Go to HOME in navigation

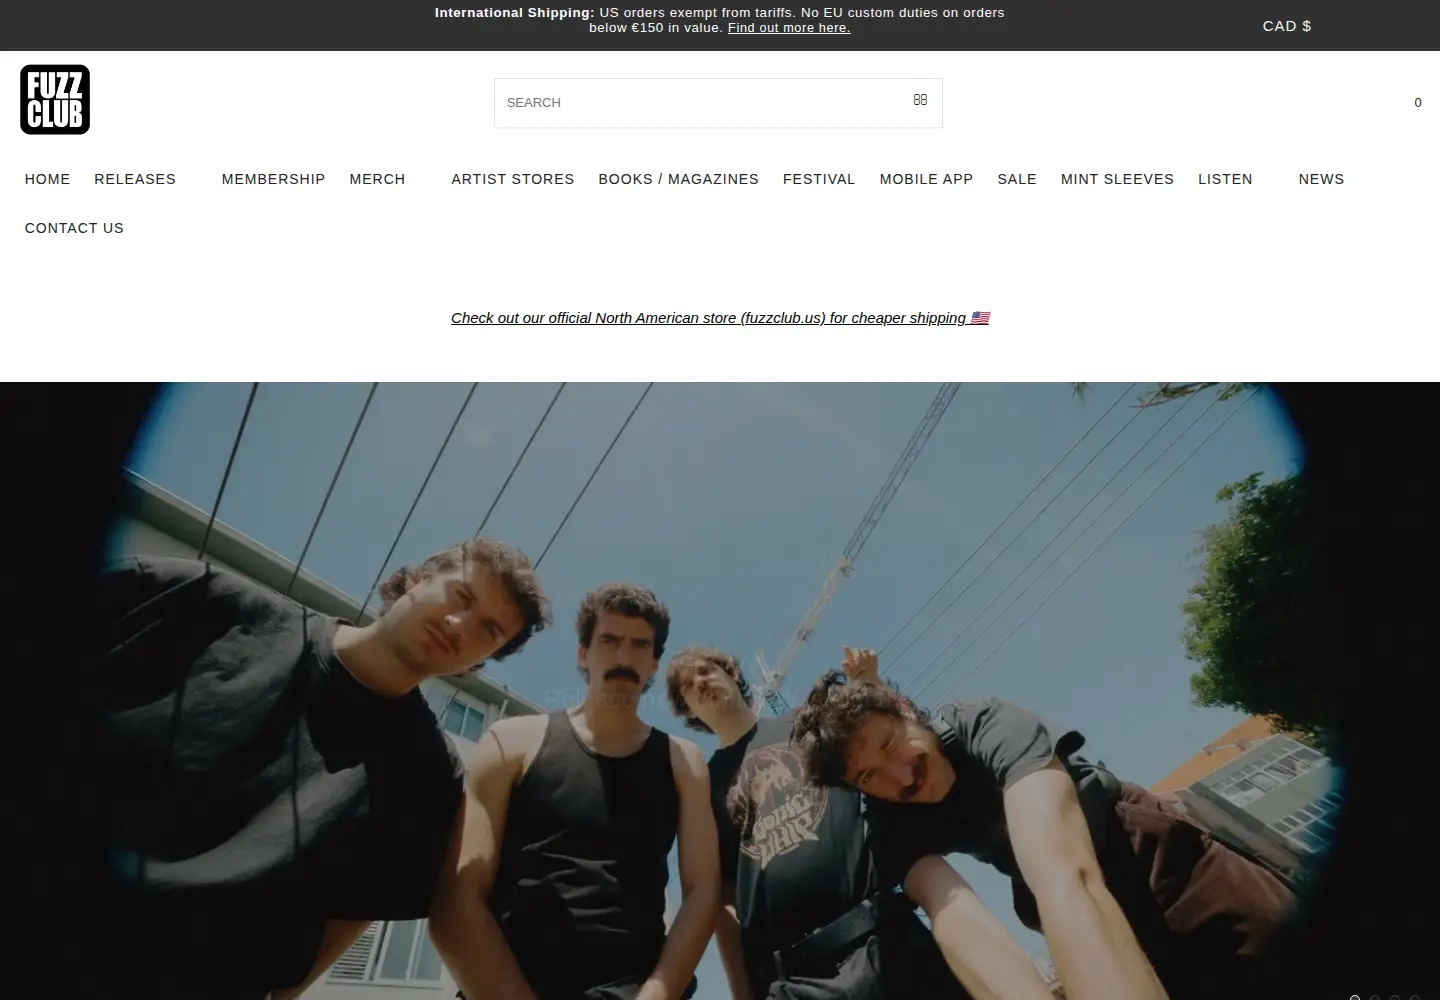(48, 179)
